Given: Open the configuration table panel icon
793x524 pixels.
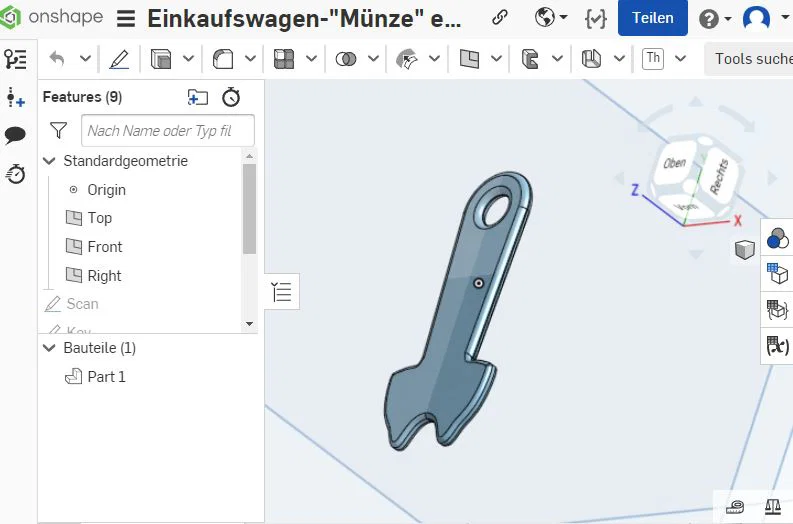Looking at the screenshot, I should click(x=777, y=274).
